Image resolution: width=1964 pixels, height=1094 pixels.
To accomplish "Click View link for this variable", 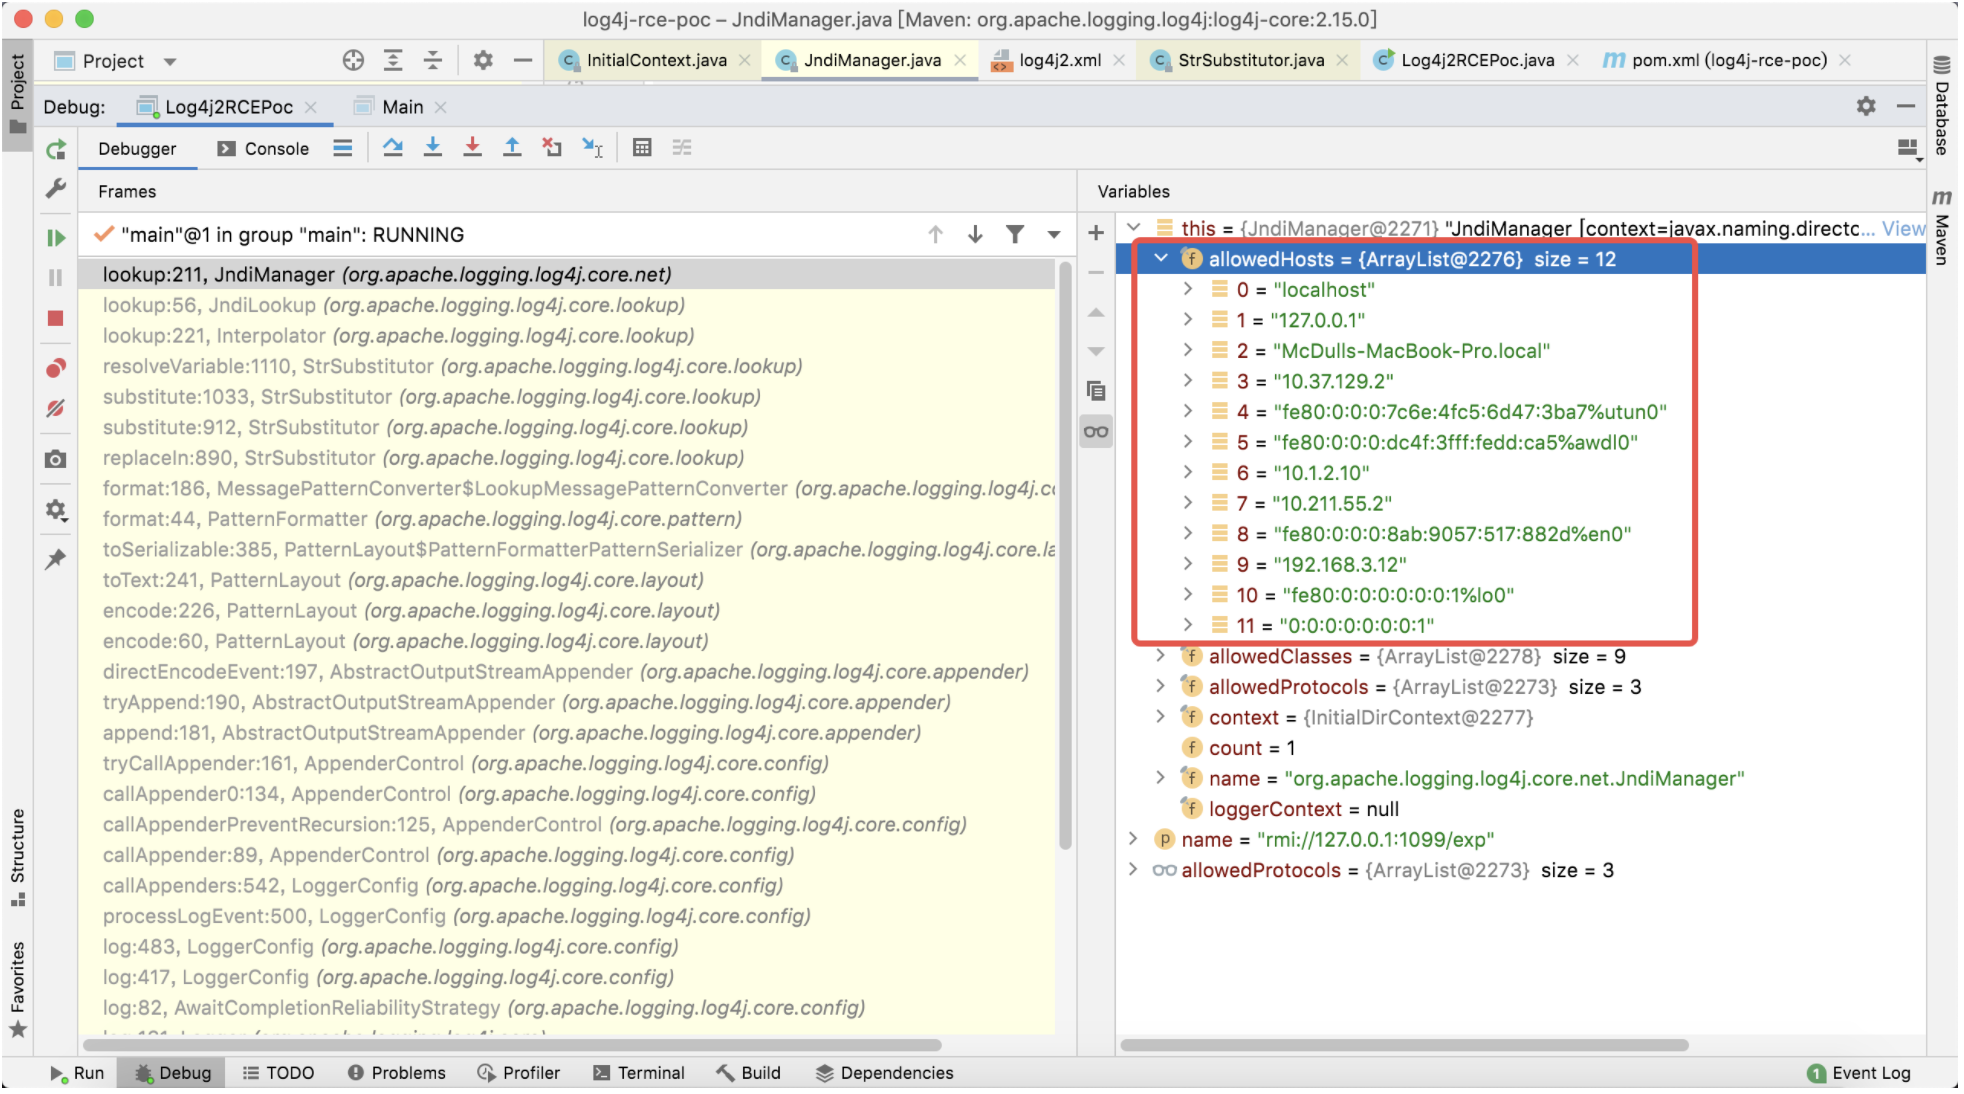I will [x=1903, y=228].
